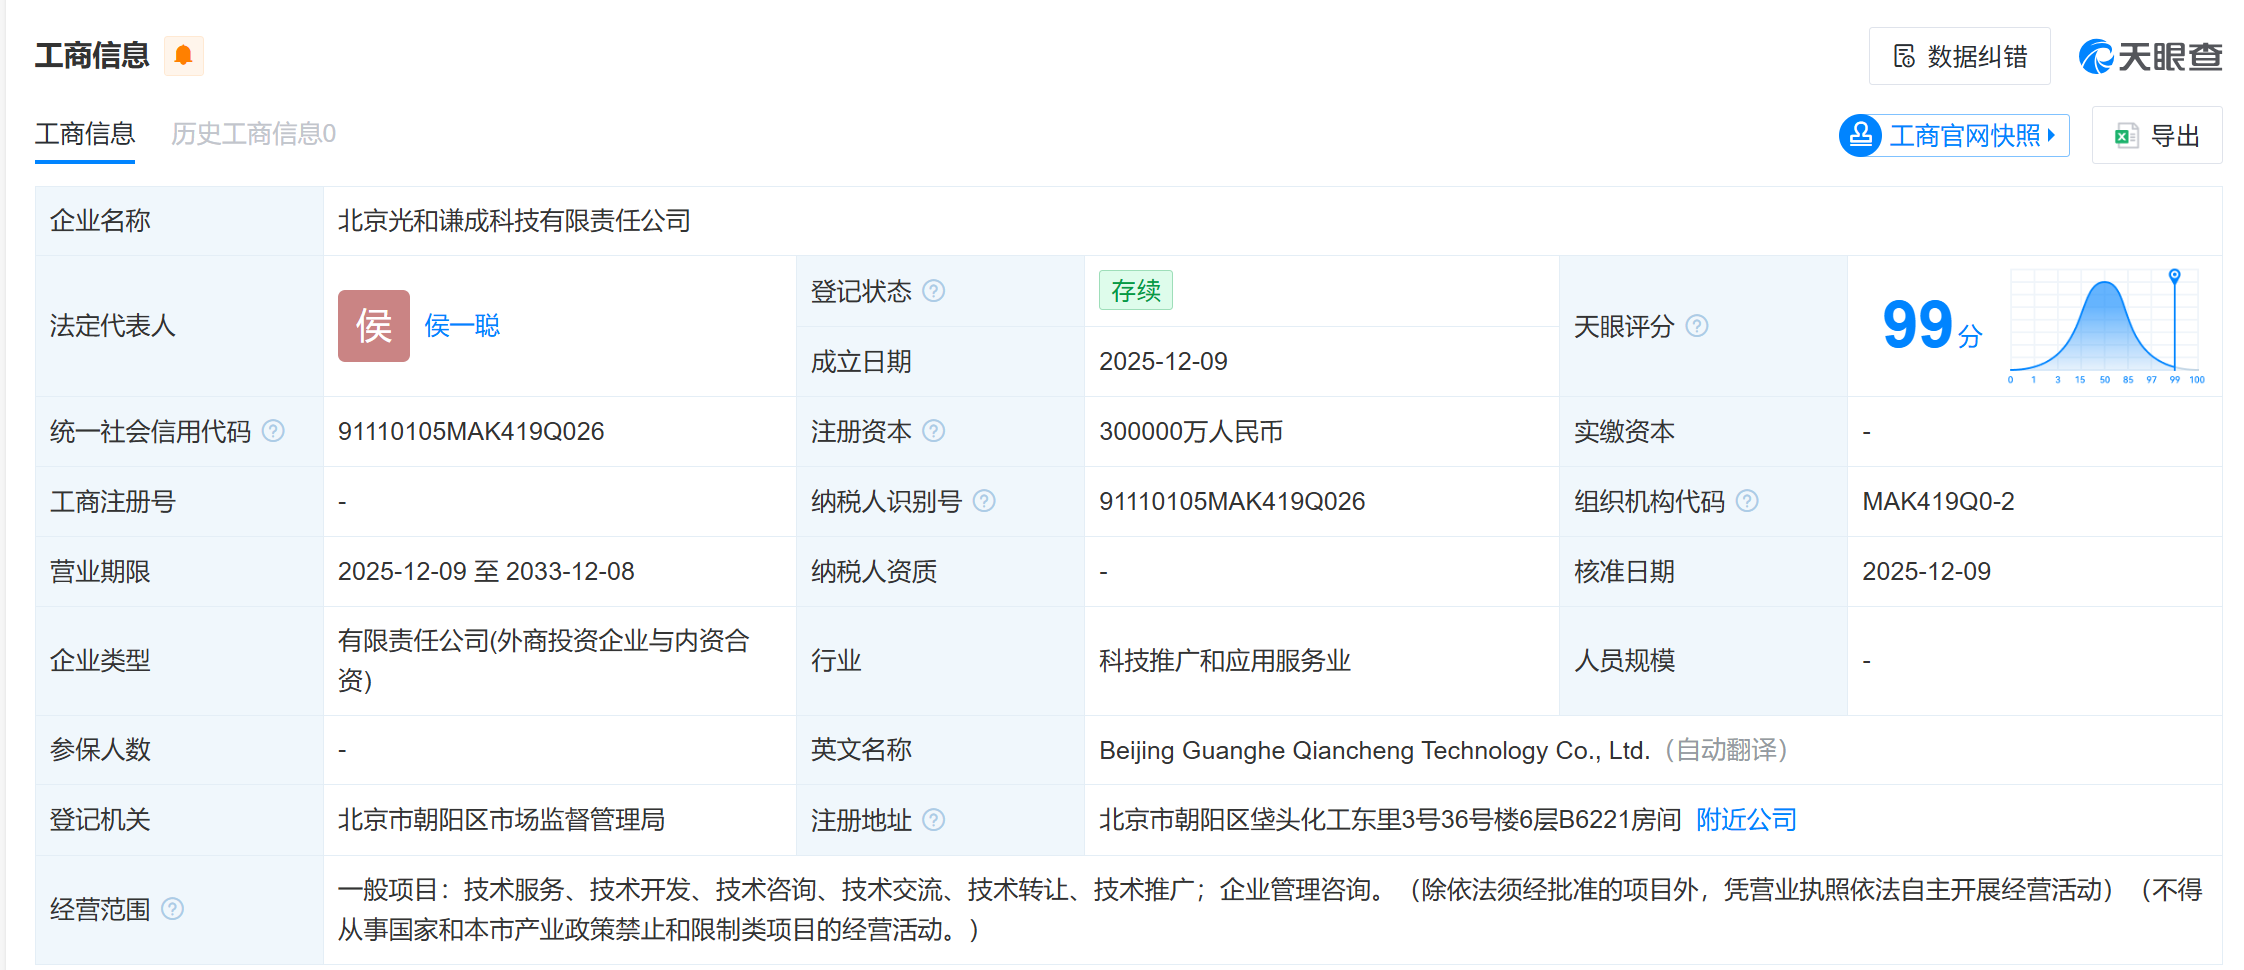Click the 天眼查 logo
The width and height of the screenshot is (2244, 970).
(x=2149, y=56)
